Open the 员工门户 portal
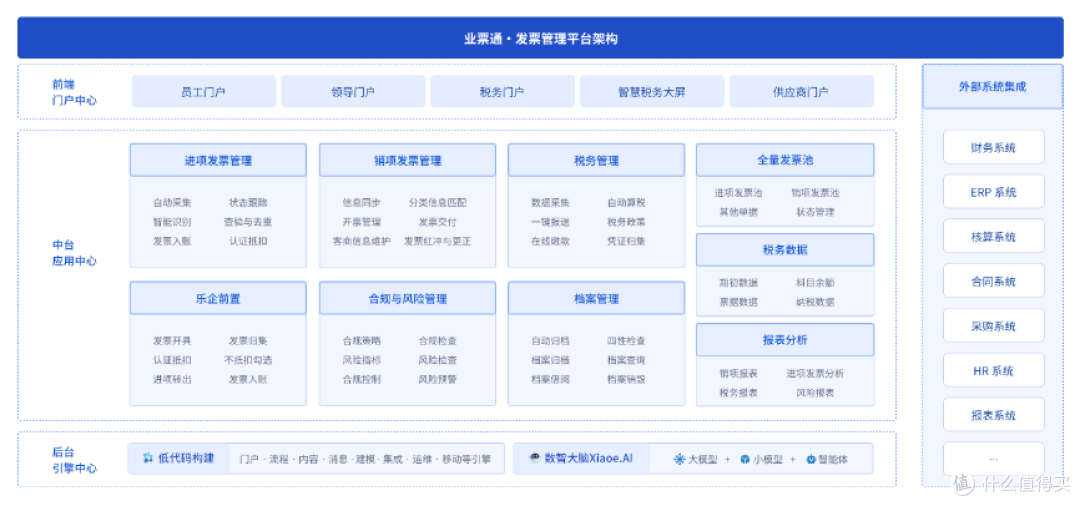Viewport: 1080px width, 506px height. [204, 92]
